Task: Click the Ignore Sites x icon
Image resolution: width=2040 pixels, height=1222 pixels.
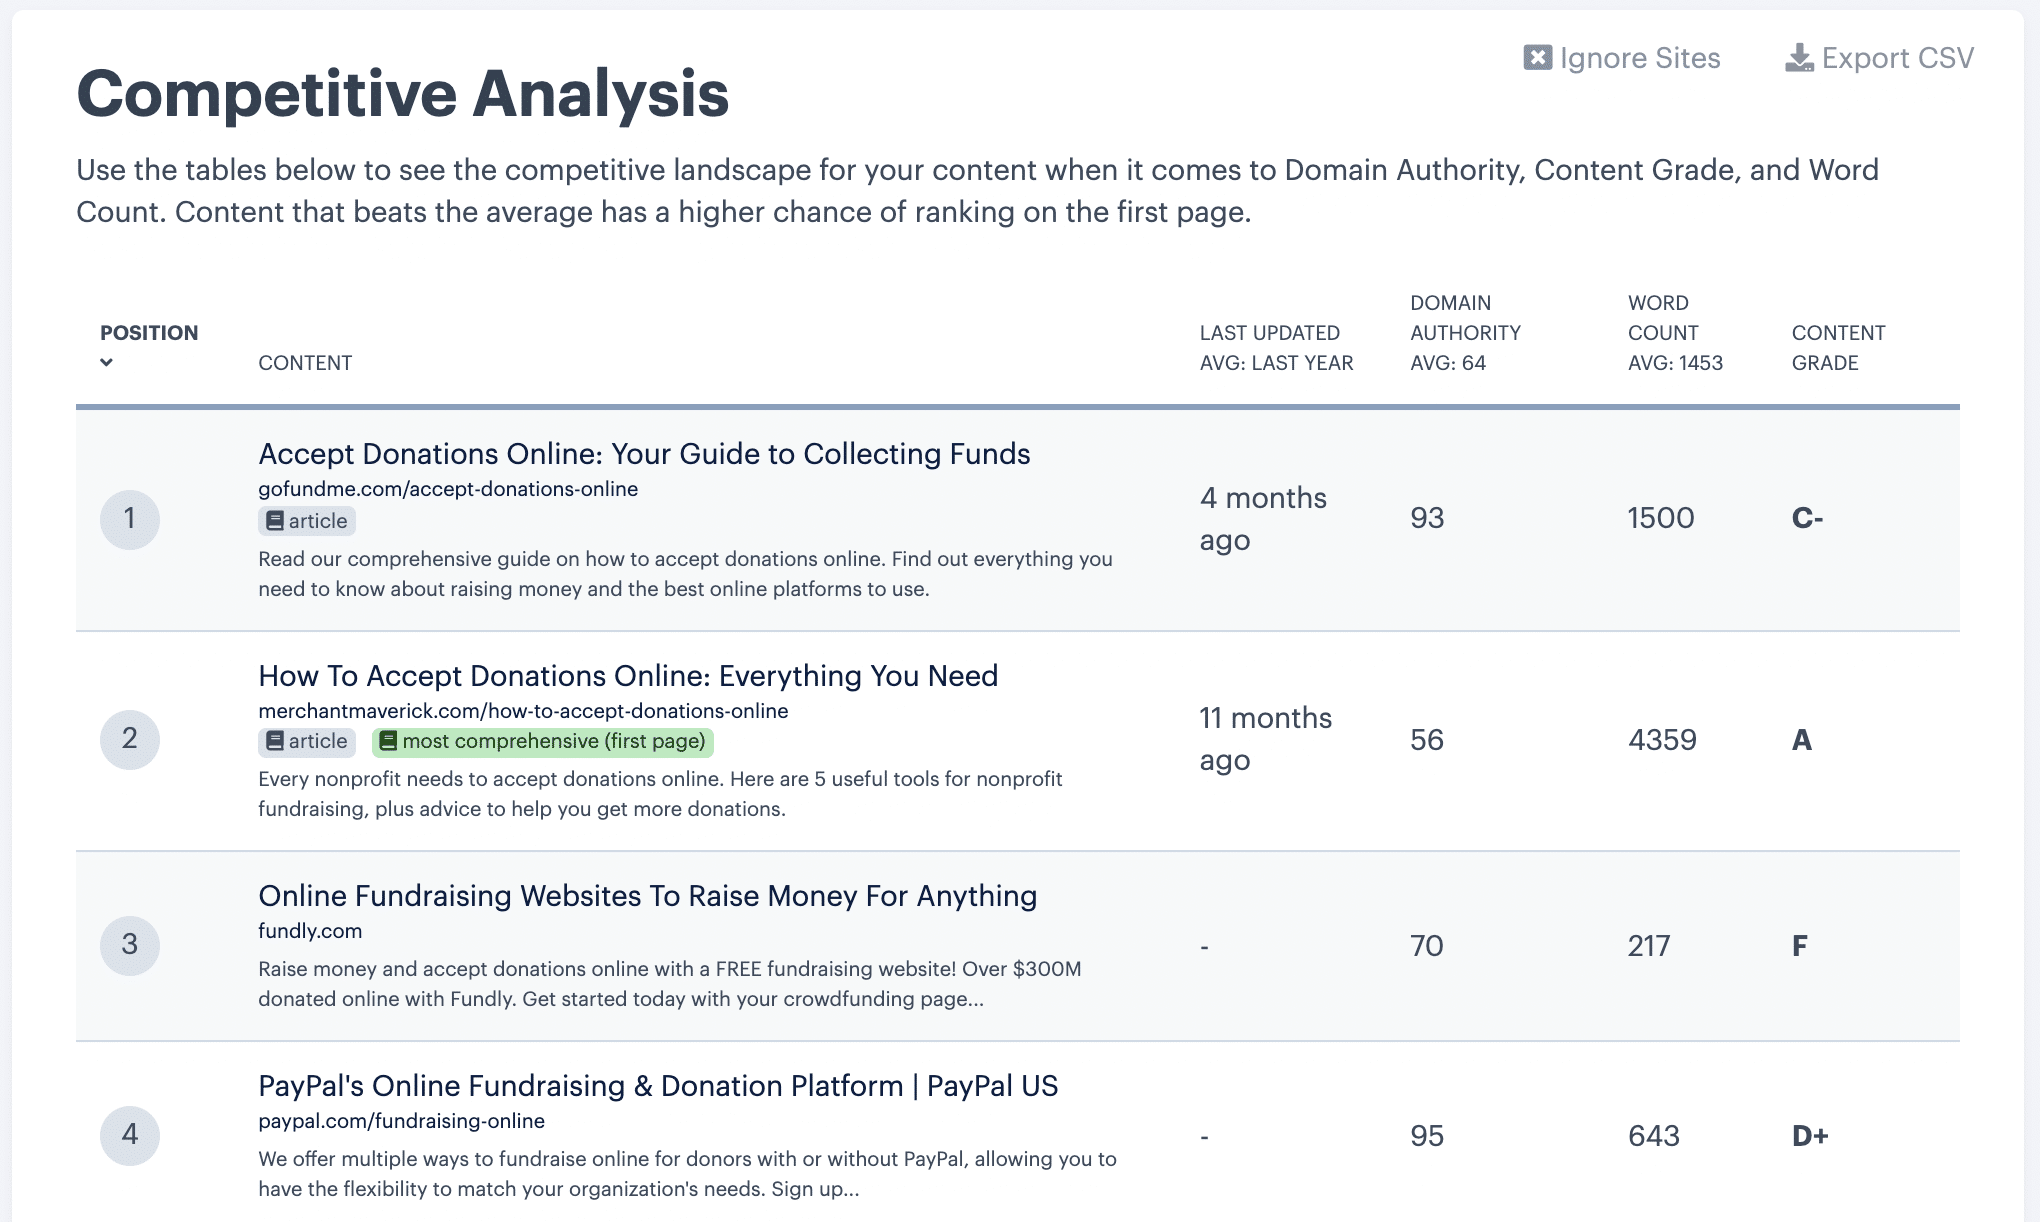Action: [x=1537, y=57]
